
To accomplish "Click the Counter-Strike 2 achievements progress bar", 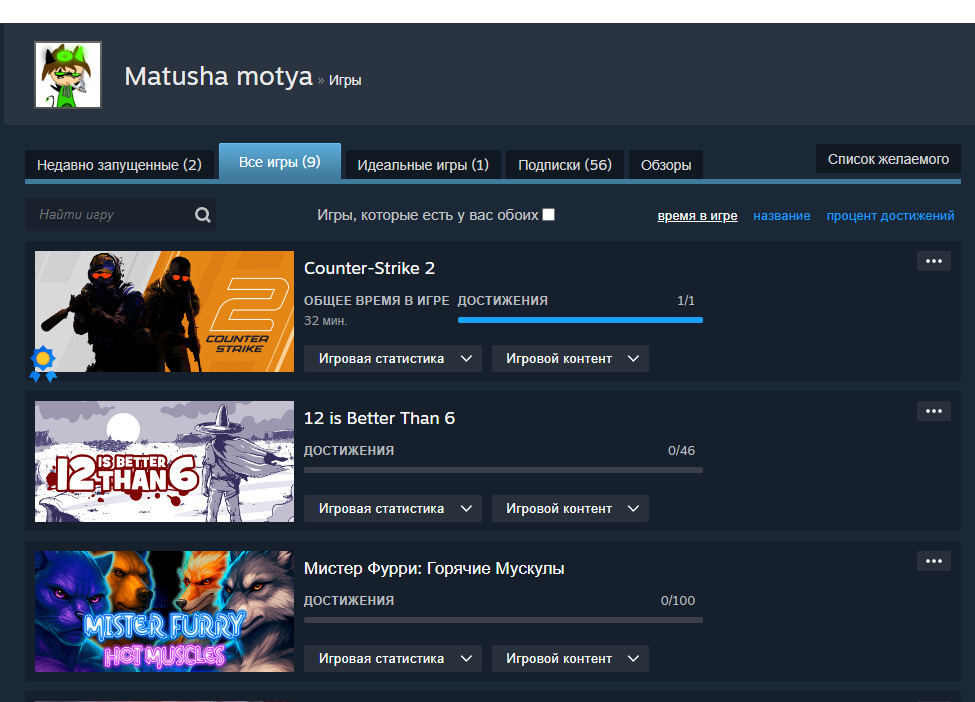I will click(580, 320).
